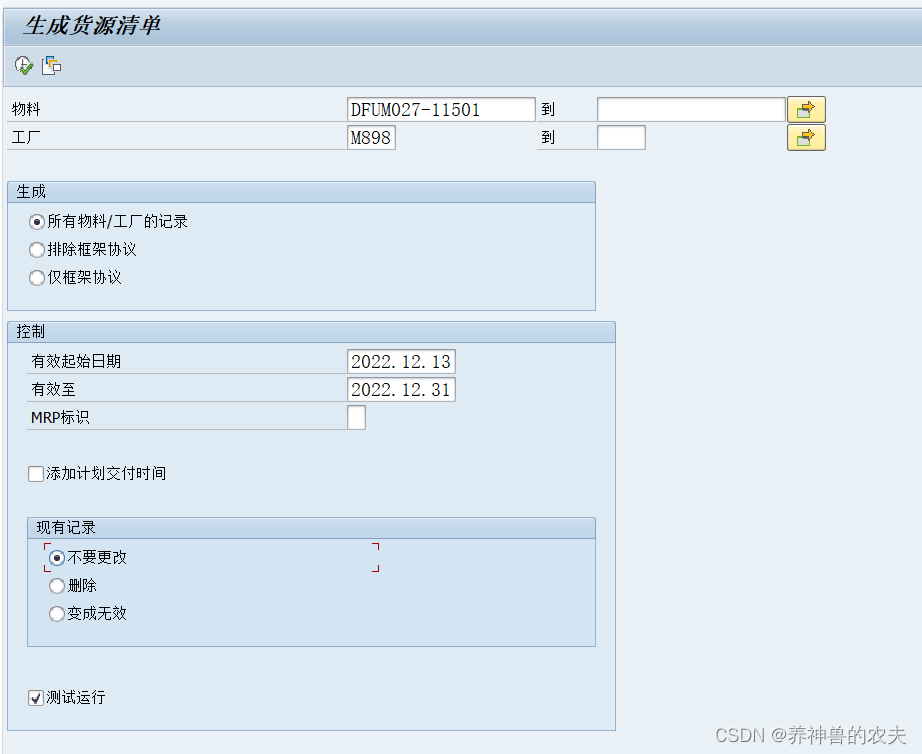Click the 有效起始日期 date field

400,361
